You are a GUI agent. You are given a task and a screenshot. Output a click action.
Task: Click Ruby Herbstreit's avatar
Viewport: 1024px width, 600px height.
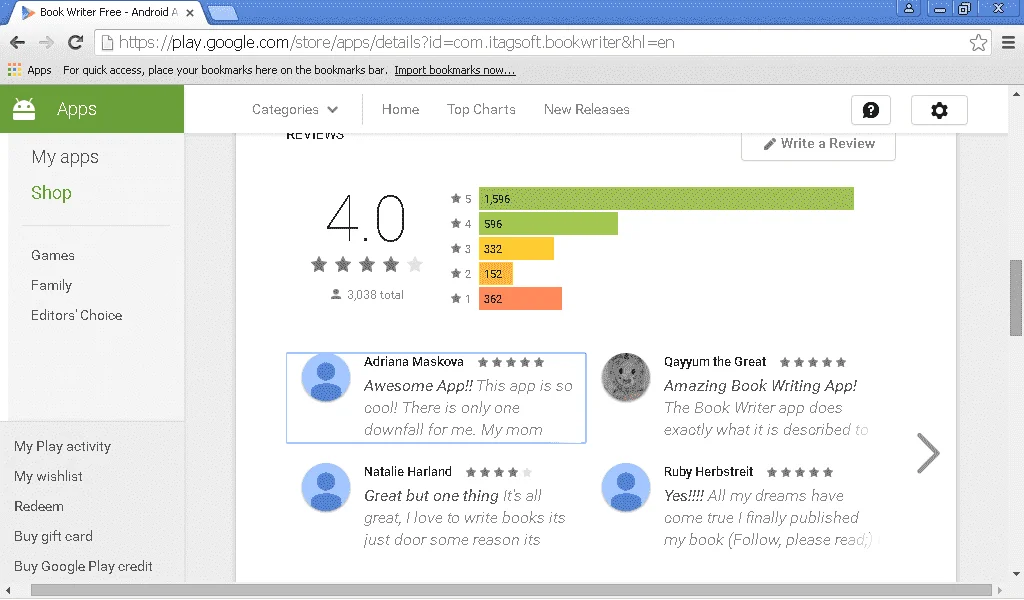point(626,488)
